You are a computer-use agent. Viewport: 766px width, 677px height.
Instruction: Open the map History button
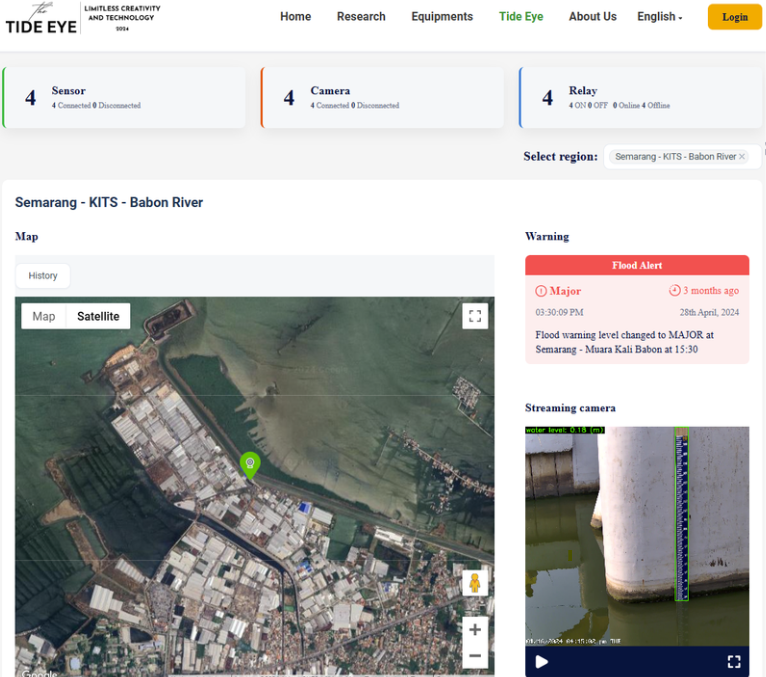point(43,275)
